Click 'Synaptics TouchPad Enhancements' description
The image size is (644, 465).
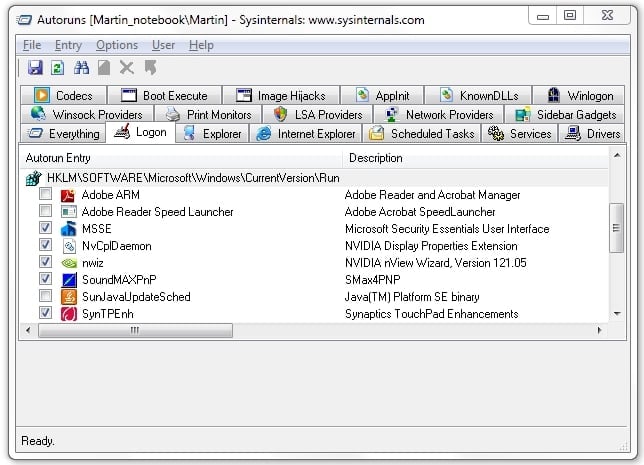coord(432,314)
